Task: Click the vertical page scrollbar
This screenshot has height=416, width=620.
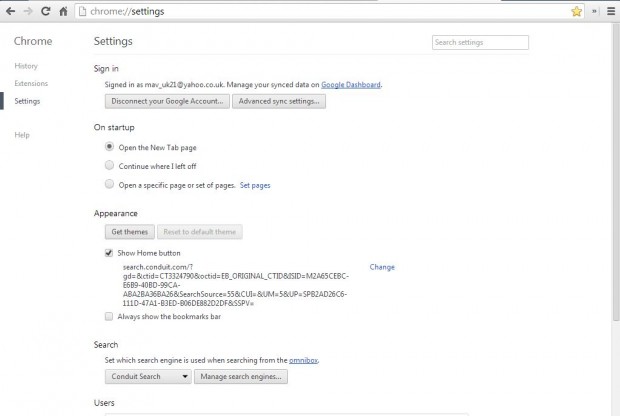Action: [x=616, y=172]
